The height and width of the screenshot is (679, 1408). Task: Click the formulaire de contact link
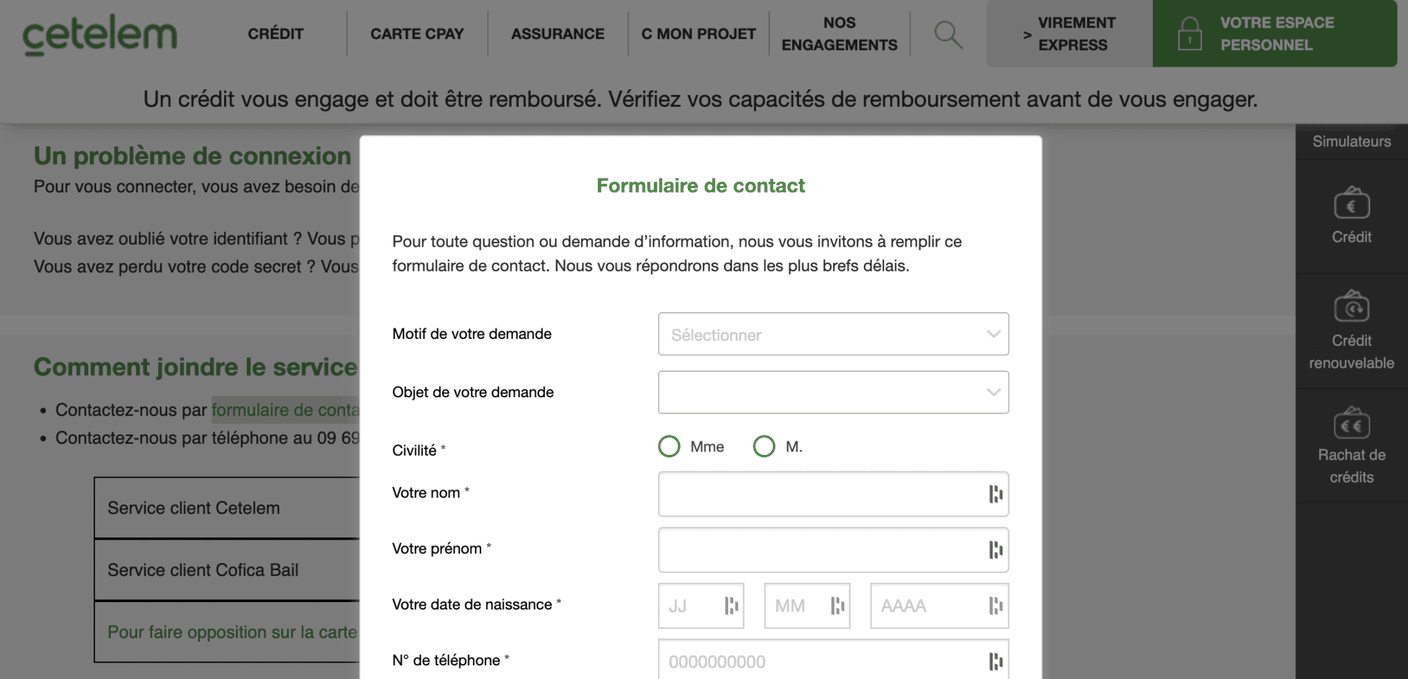(285, 410)
